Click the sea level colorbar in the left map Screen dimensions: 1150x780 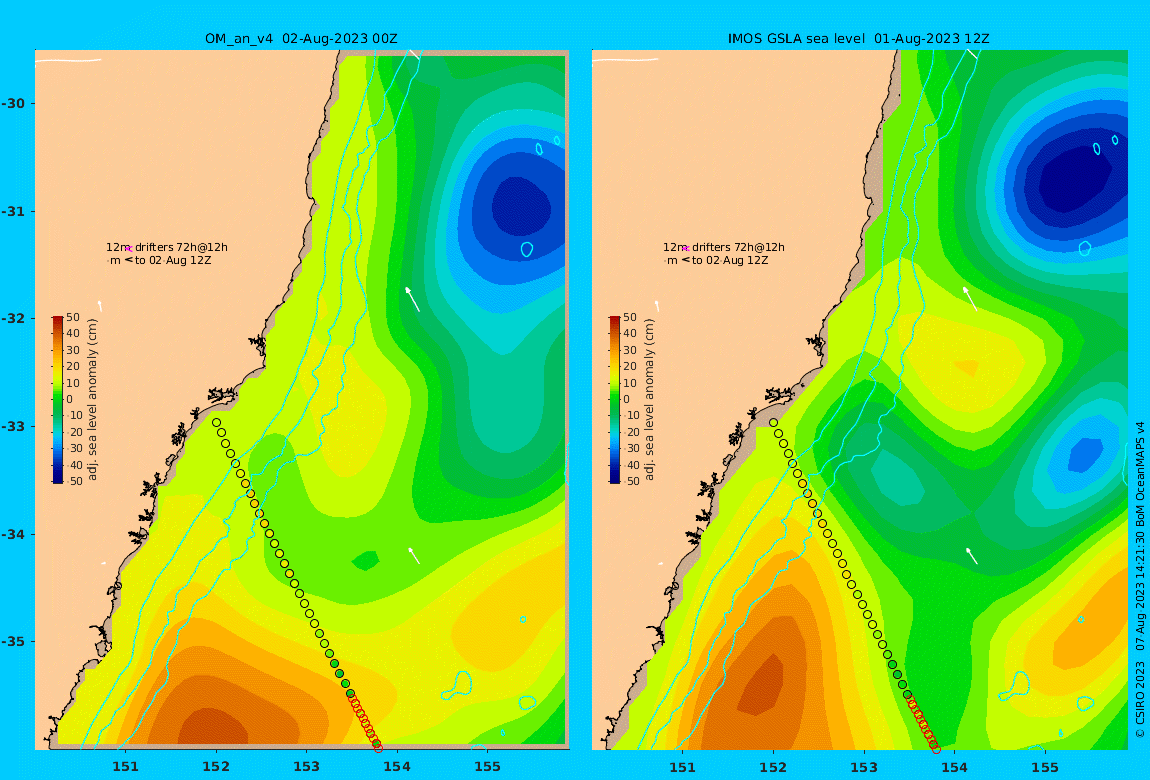pyautogui.click(x=58, y=400)
